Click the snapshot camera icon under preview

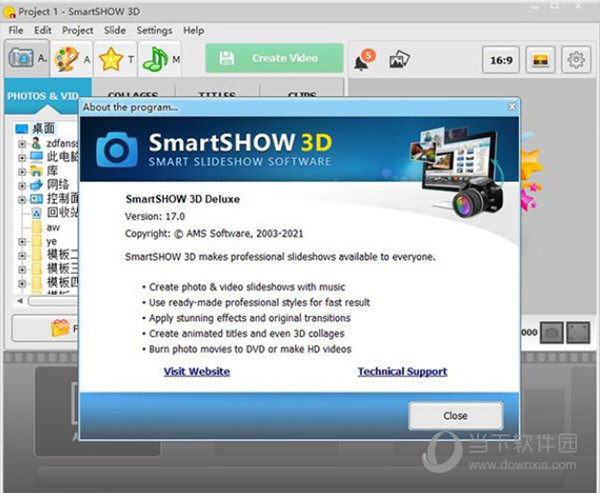click(x=551, y=332)
